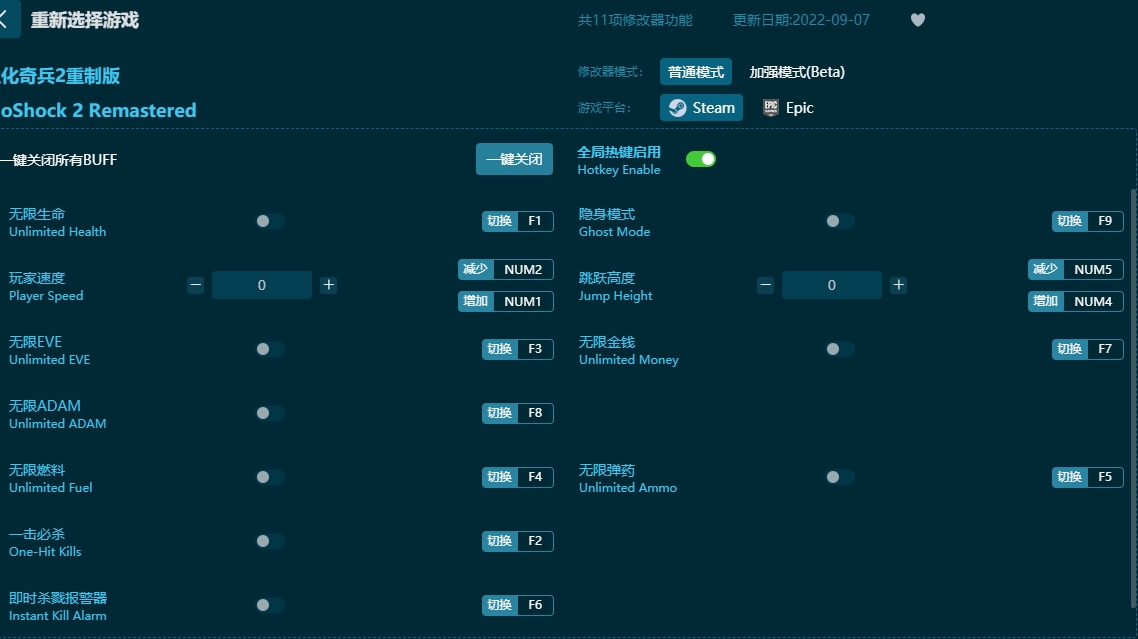Click F7 hotkey button for Unlimited Money
Image resolution: width=1138 pixels, height=639 pixels.
pyautogui.click(x=1087, y=349)
